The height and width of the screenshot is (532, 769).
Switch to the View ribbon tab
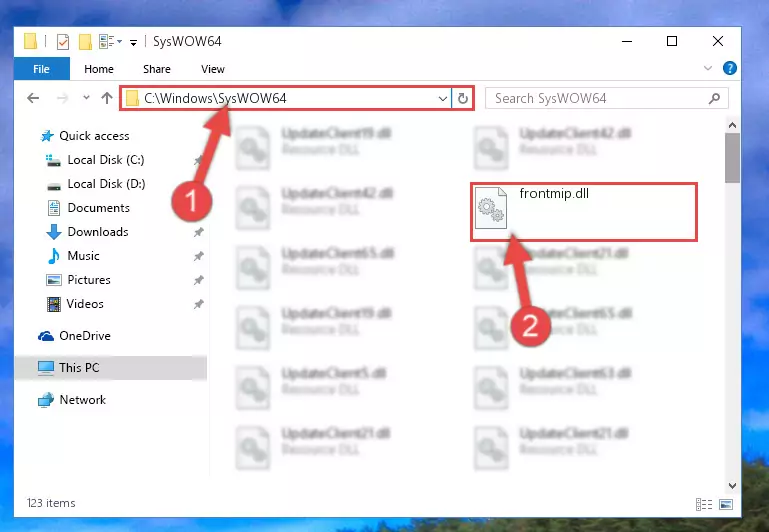pos(213,69)
